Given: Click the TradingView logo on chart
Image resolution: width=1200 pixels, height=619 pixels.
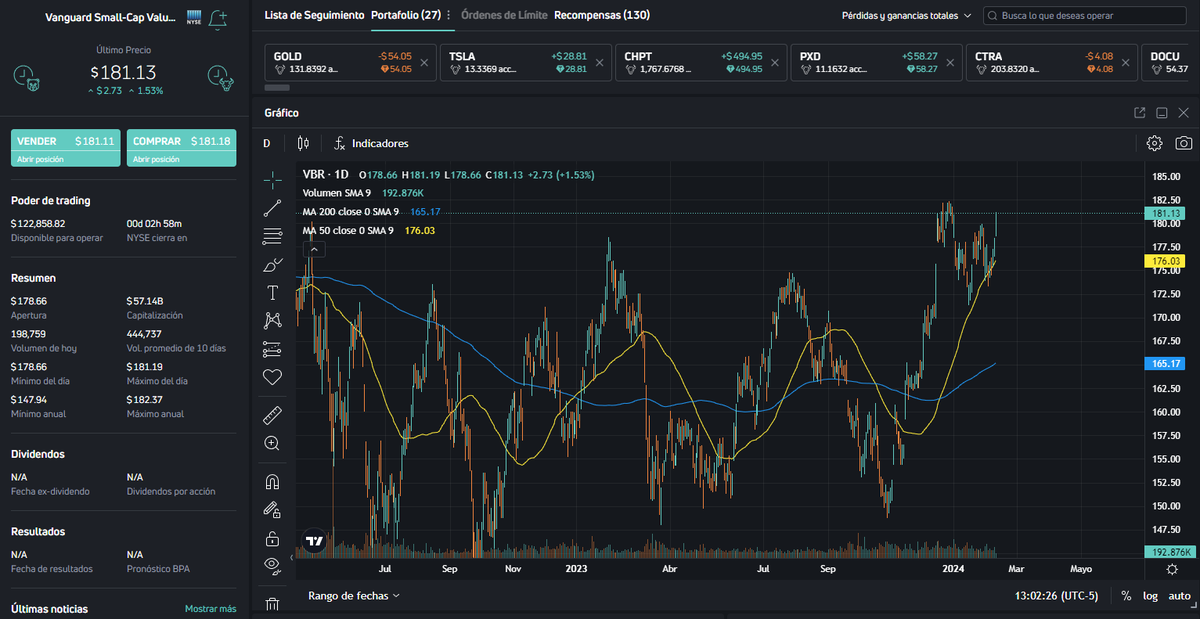Looking at the screenshot, I should point(315,540).
